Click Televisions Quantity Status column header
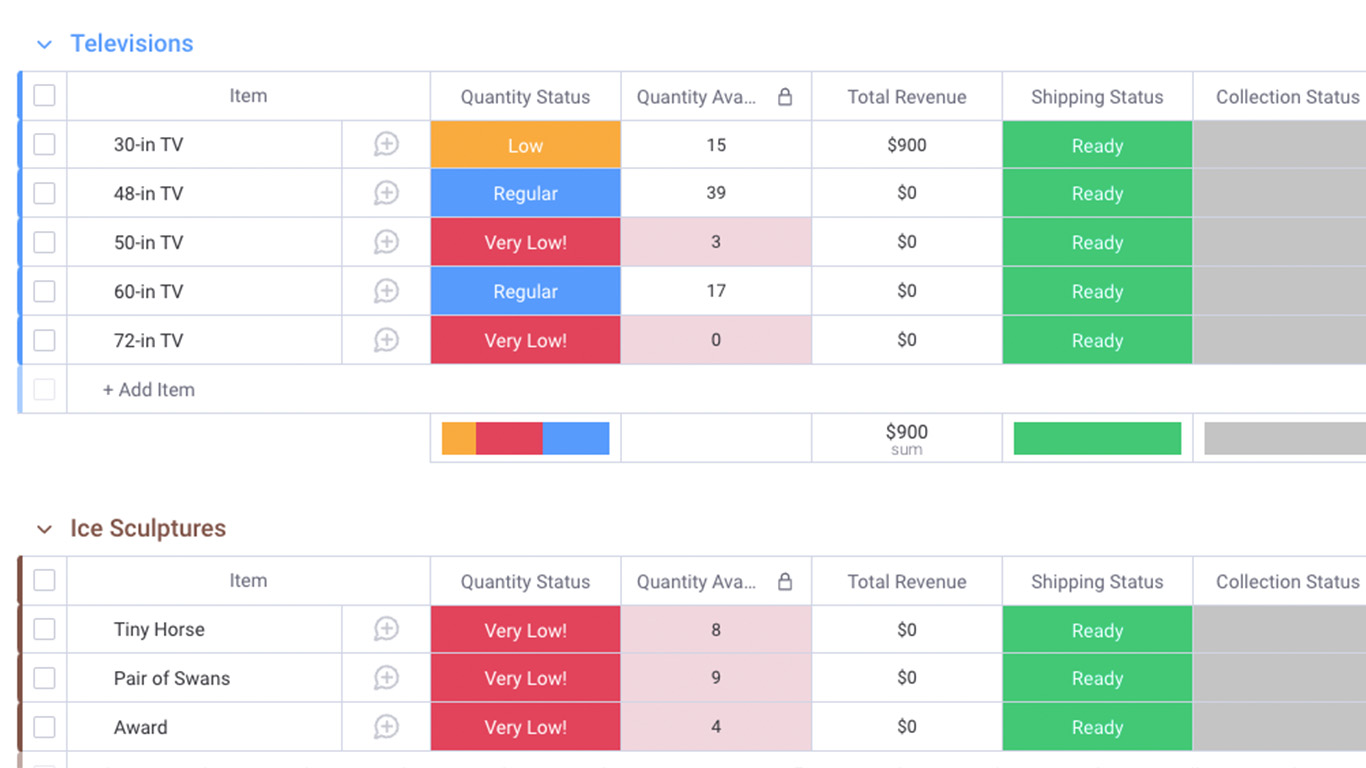 tap(525, 97)
